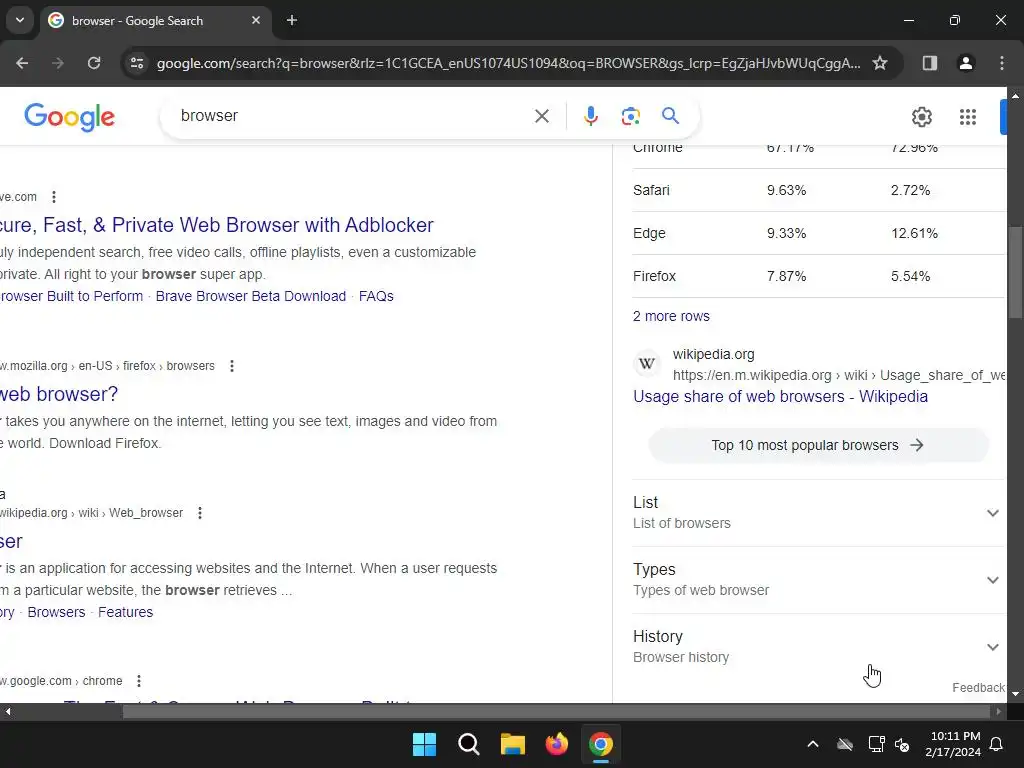Screen dimensions: 1024x768
Task: Open Windows taskbar search
Action: pos(468,744)
